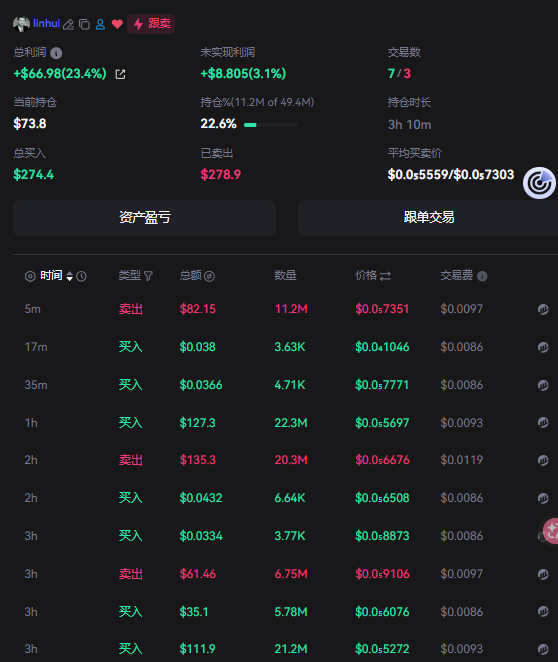Click the +$66.98(23.4%) total profit value
Viewport: 558px width, 662px height.
coord(60,73)
